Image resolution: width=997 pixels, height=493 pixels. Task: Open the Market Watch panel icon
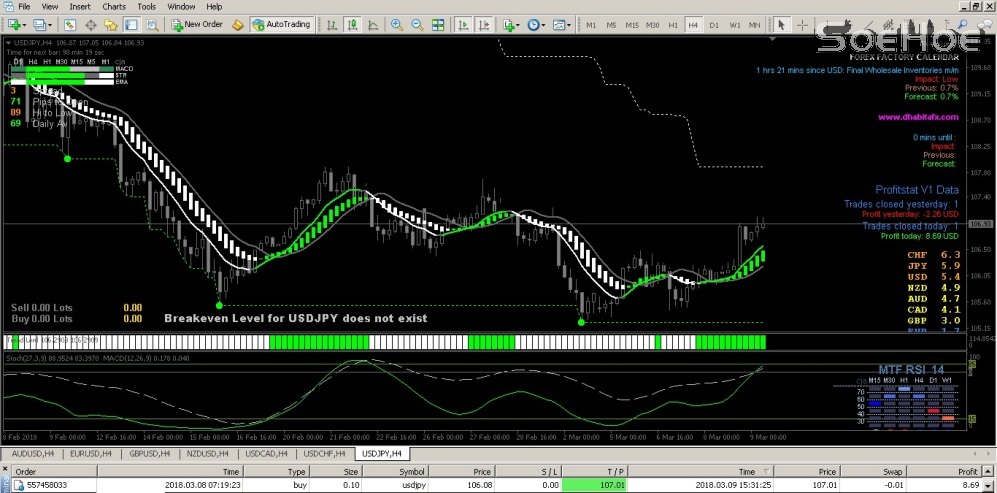[x=70, y=24]
